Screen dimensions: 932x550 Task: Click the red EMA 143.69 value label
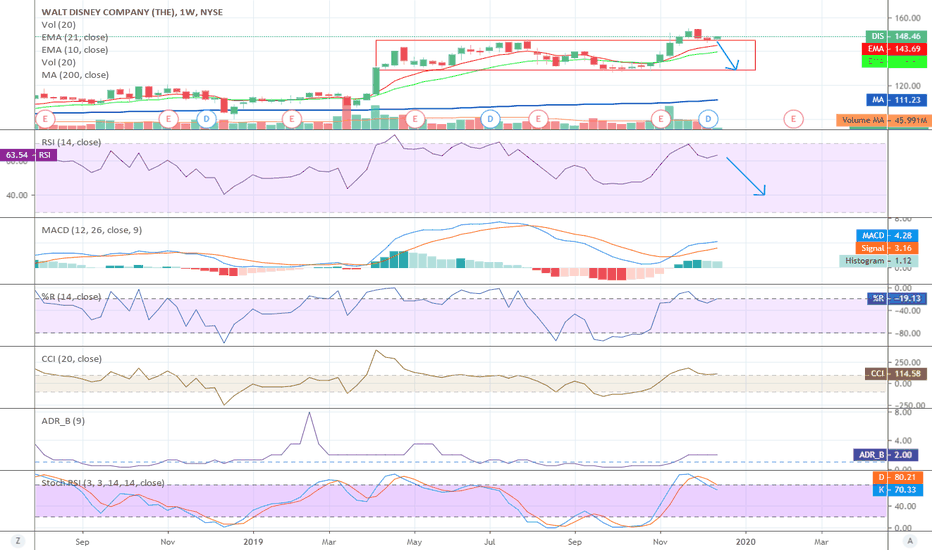894,49
